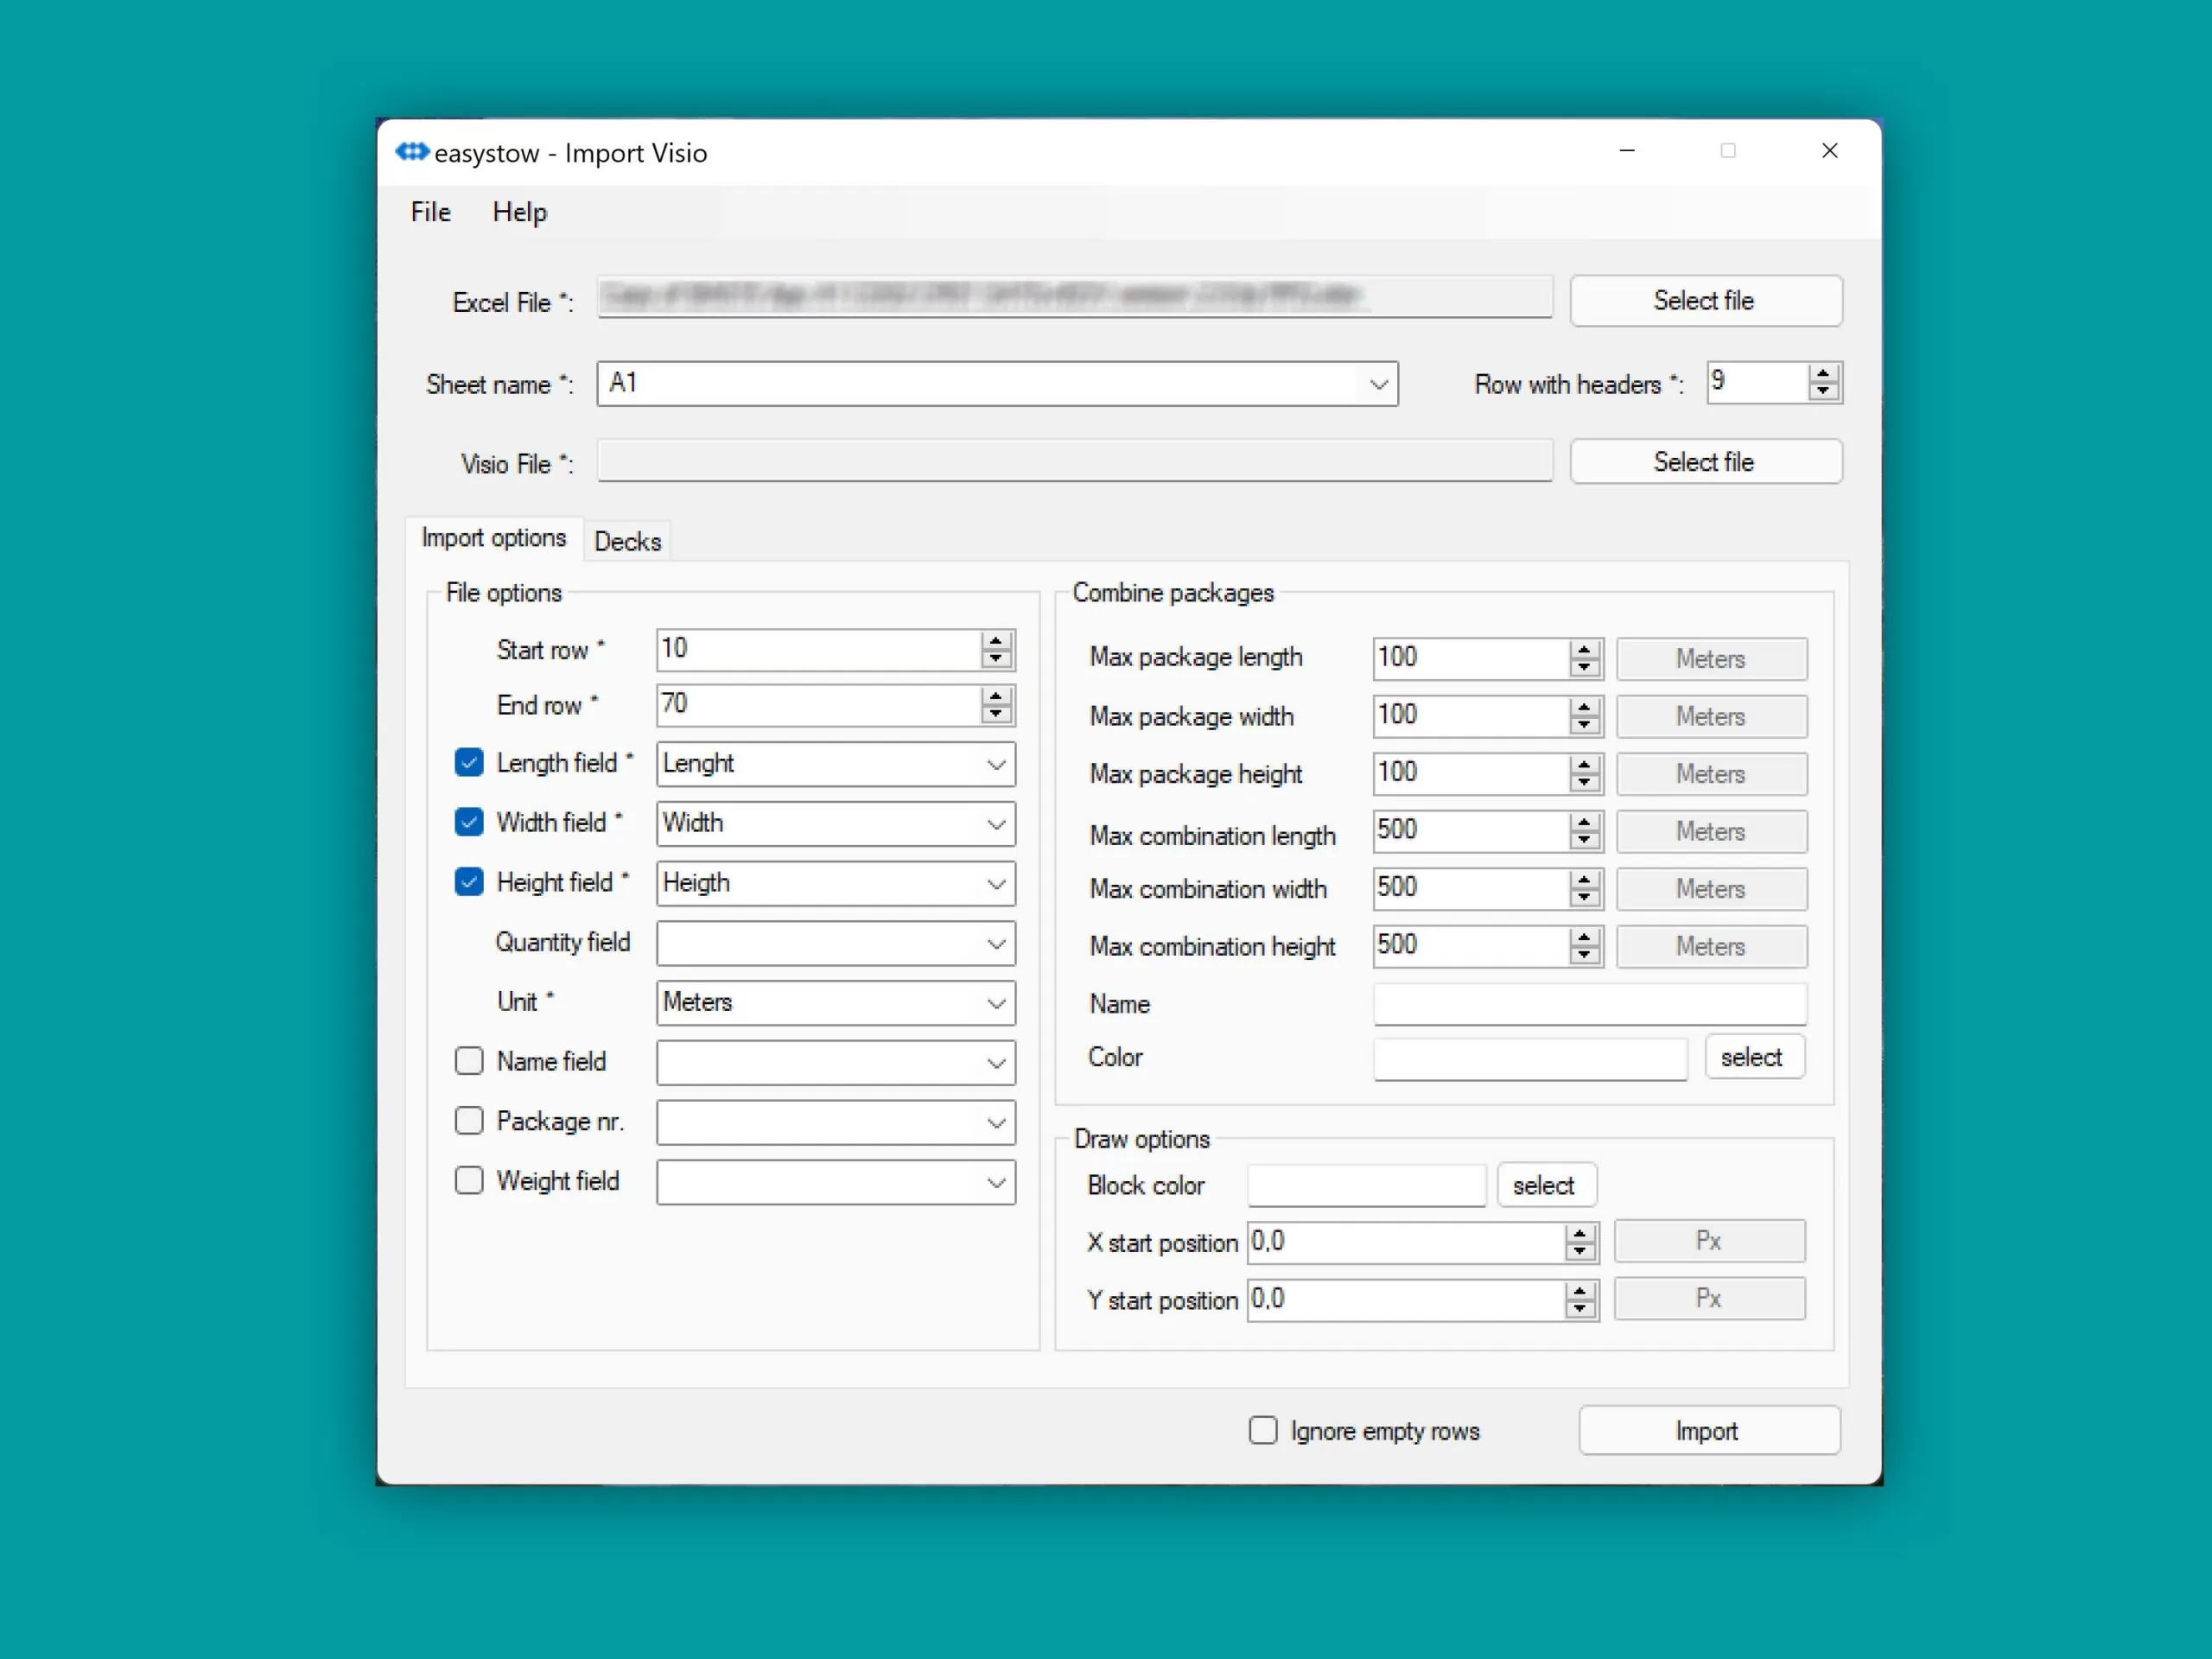Expand the Unit dropdown showing Meters
Viewport: 2212px width, 1659px height.
pos(995,1003)
